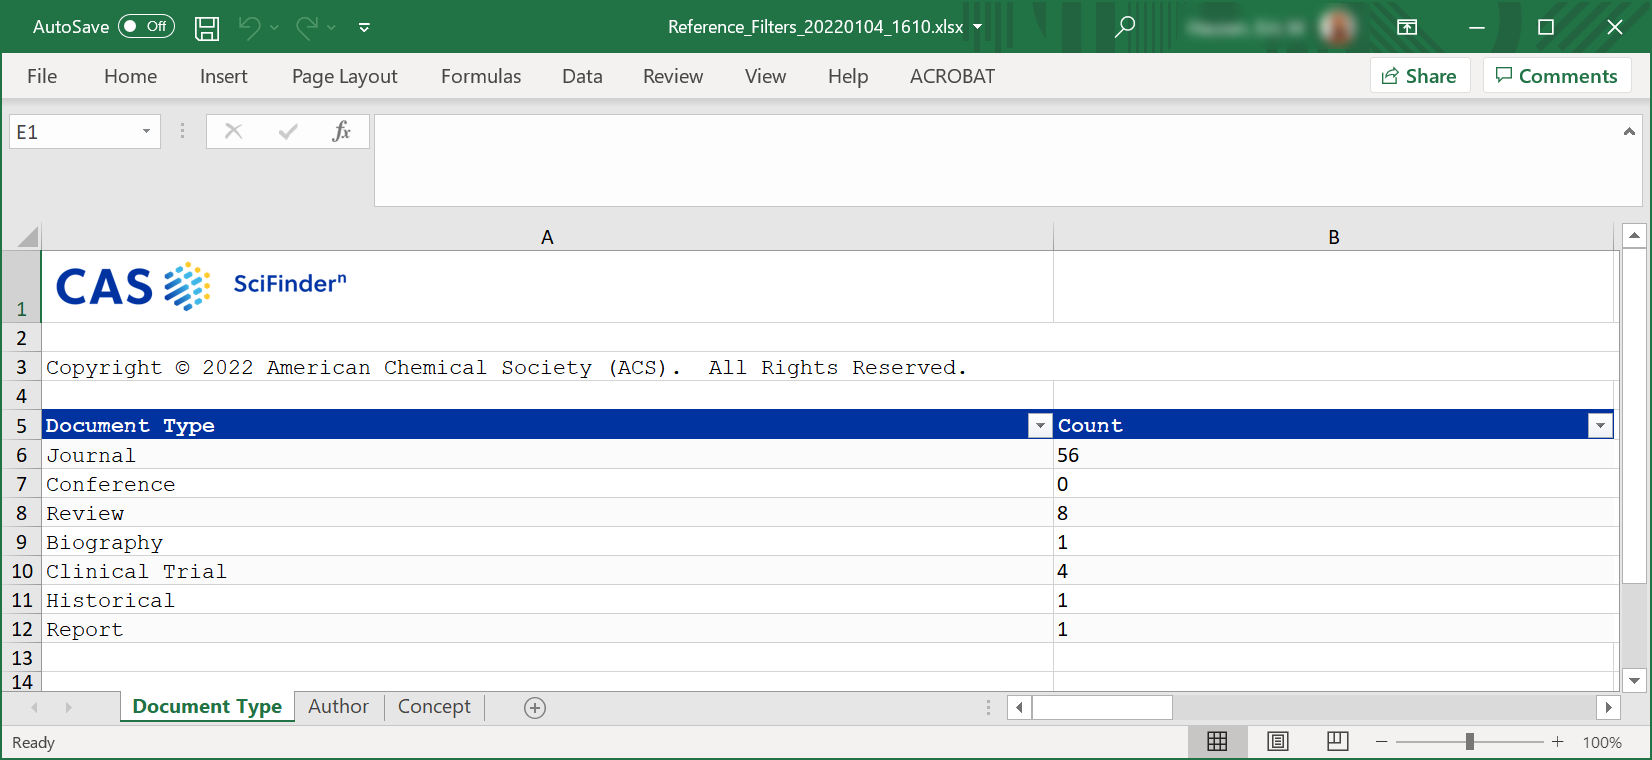
Task: Switch to the Document Type sheet
Action: (x=207, y=707)
